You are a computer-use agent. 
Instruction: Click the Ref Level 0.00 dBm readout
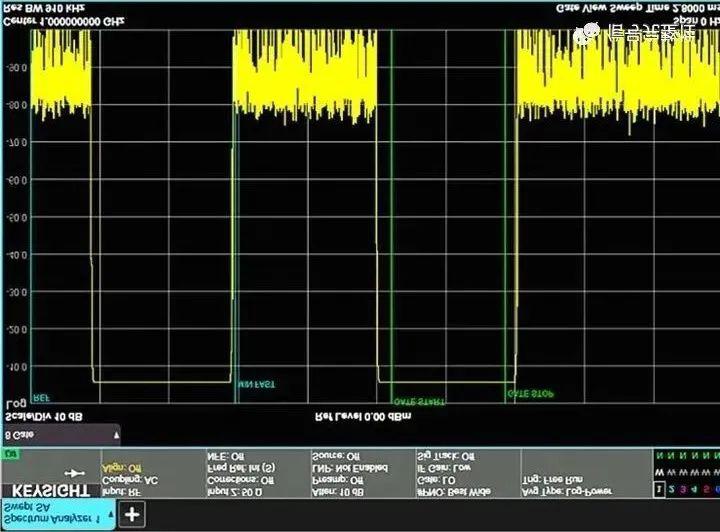363,417
